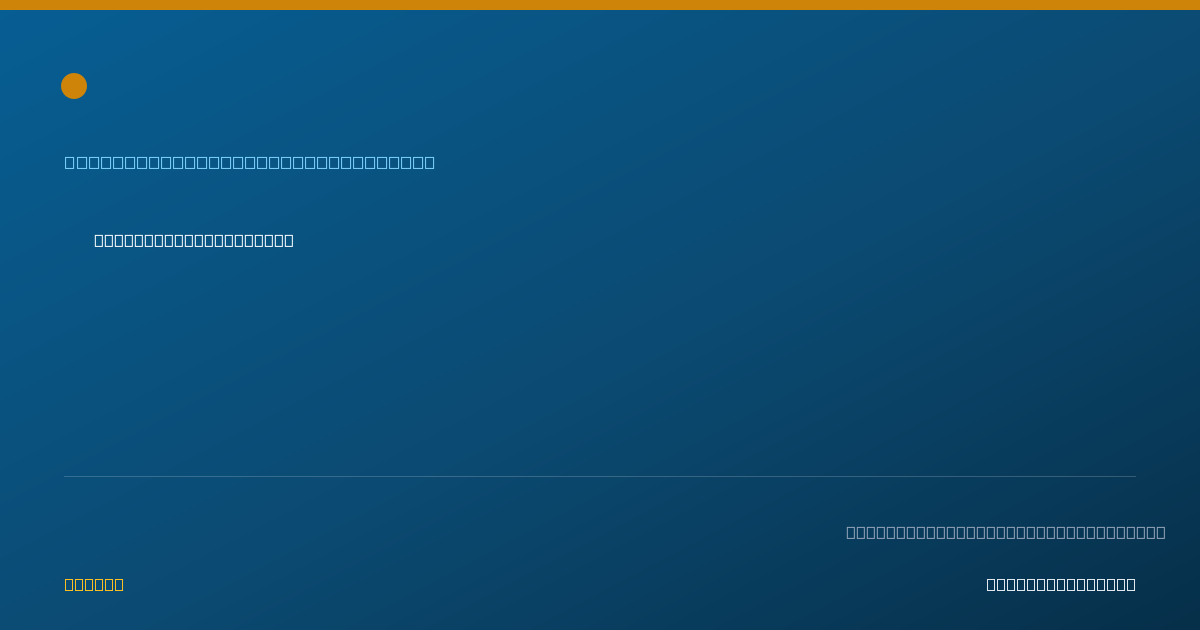
Task: Click the light-blue subtitle text line
Action: click(250, 162)
